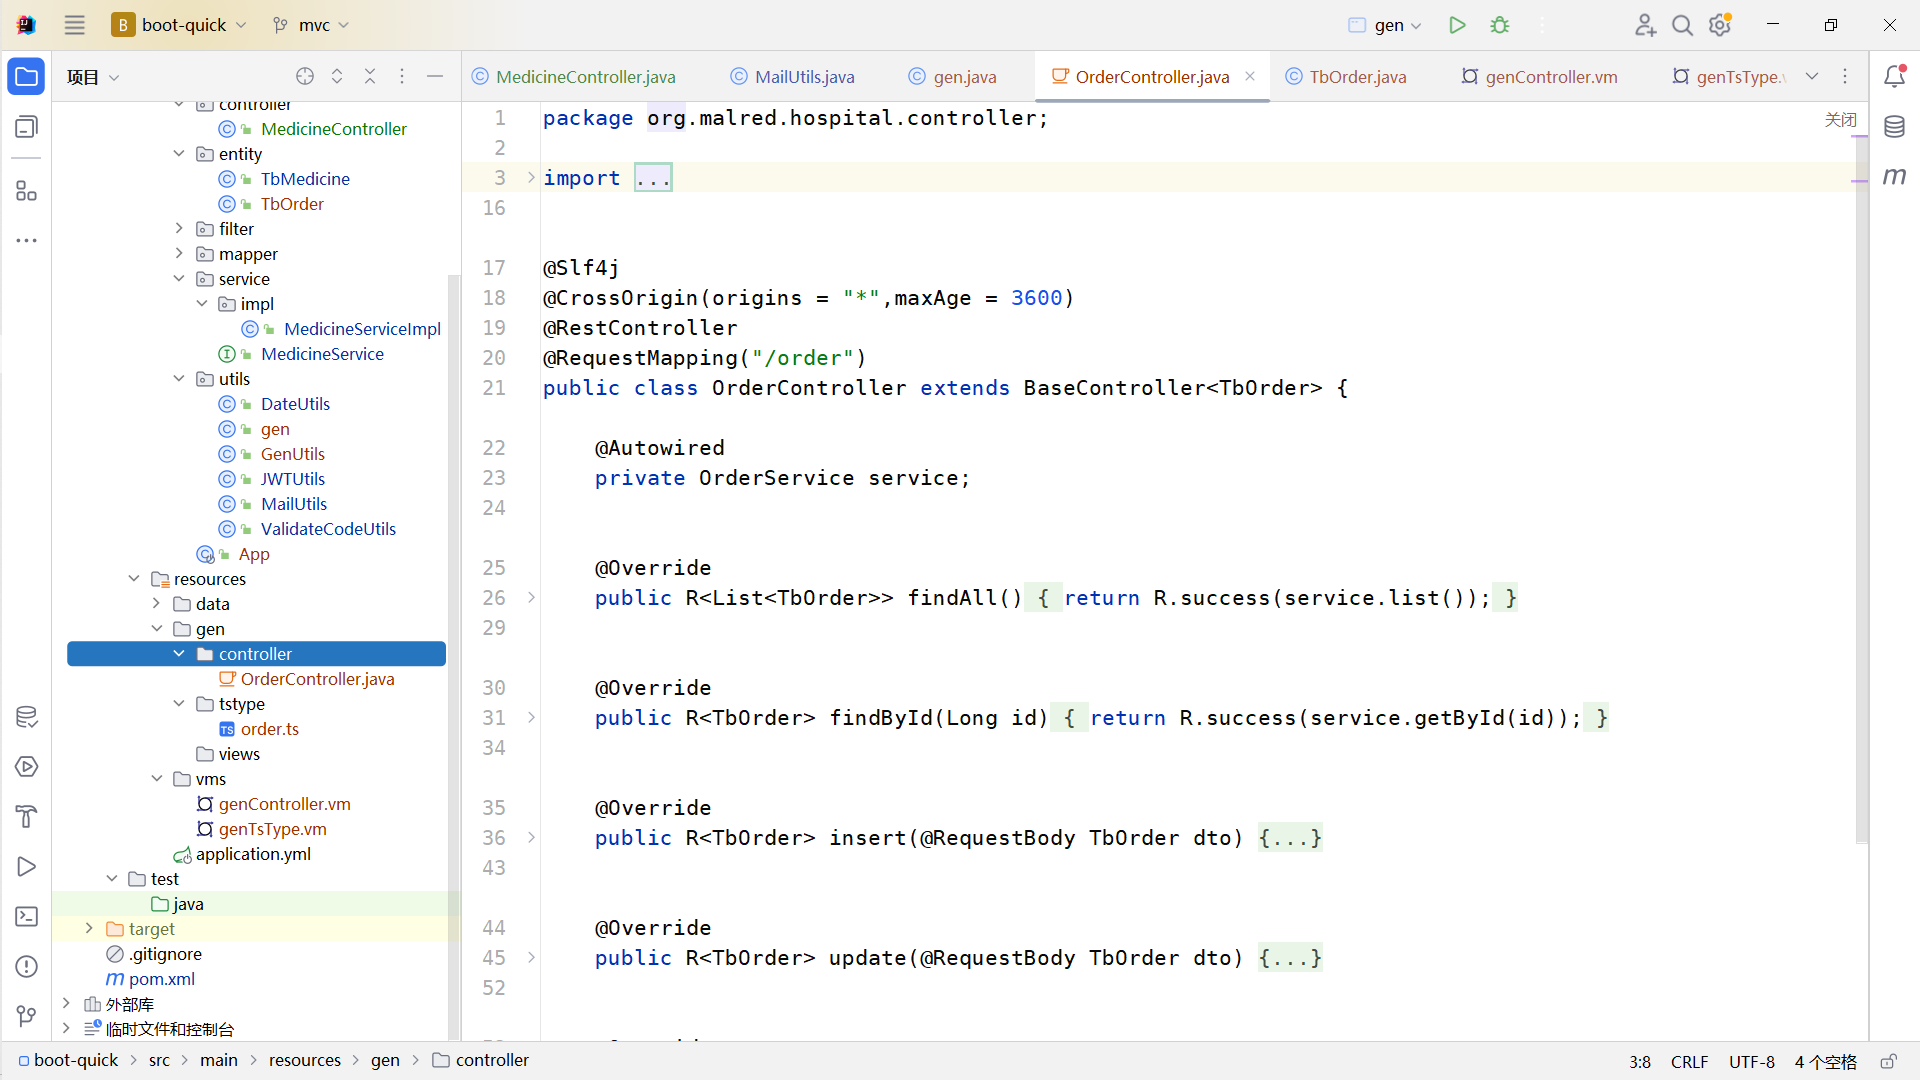Open the Database tool on left sidebar
The width and height of the screenshot is (1920, 1080).
pyautogui.click(x=27, y=717)
